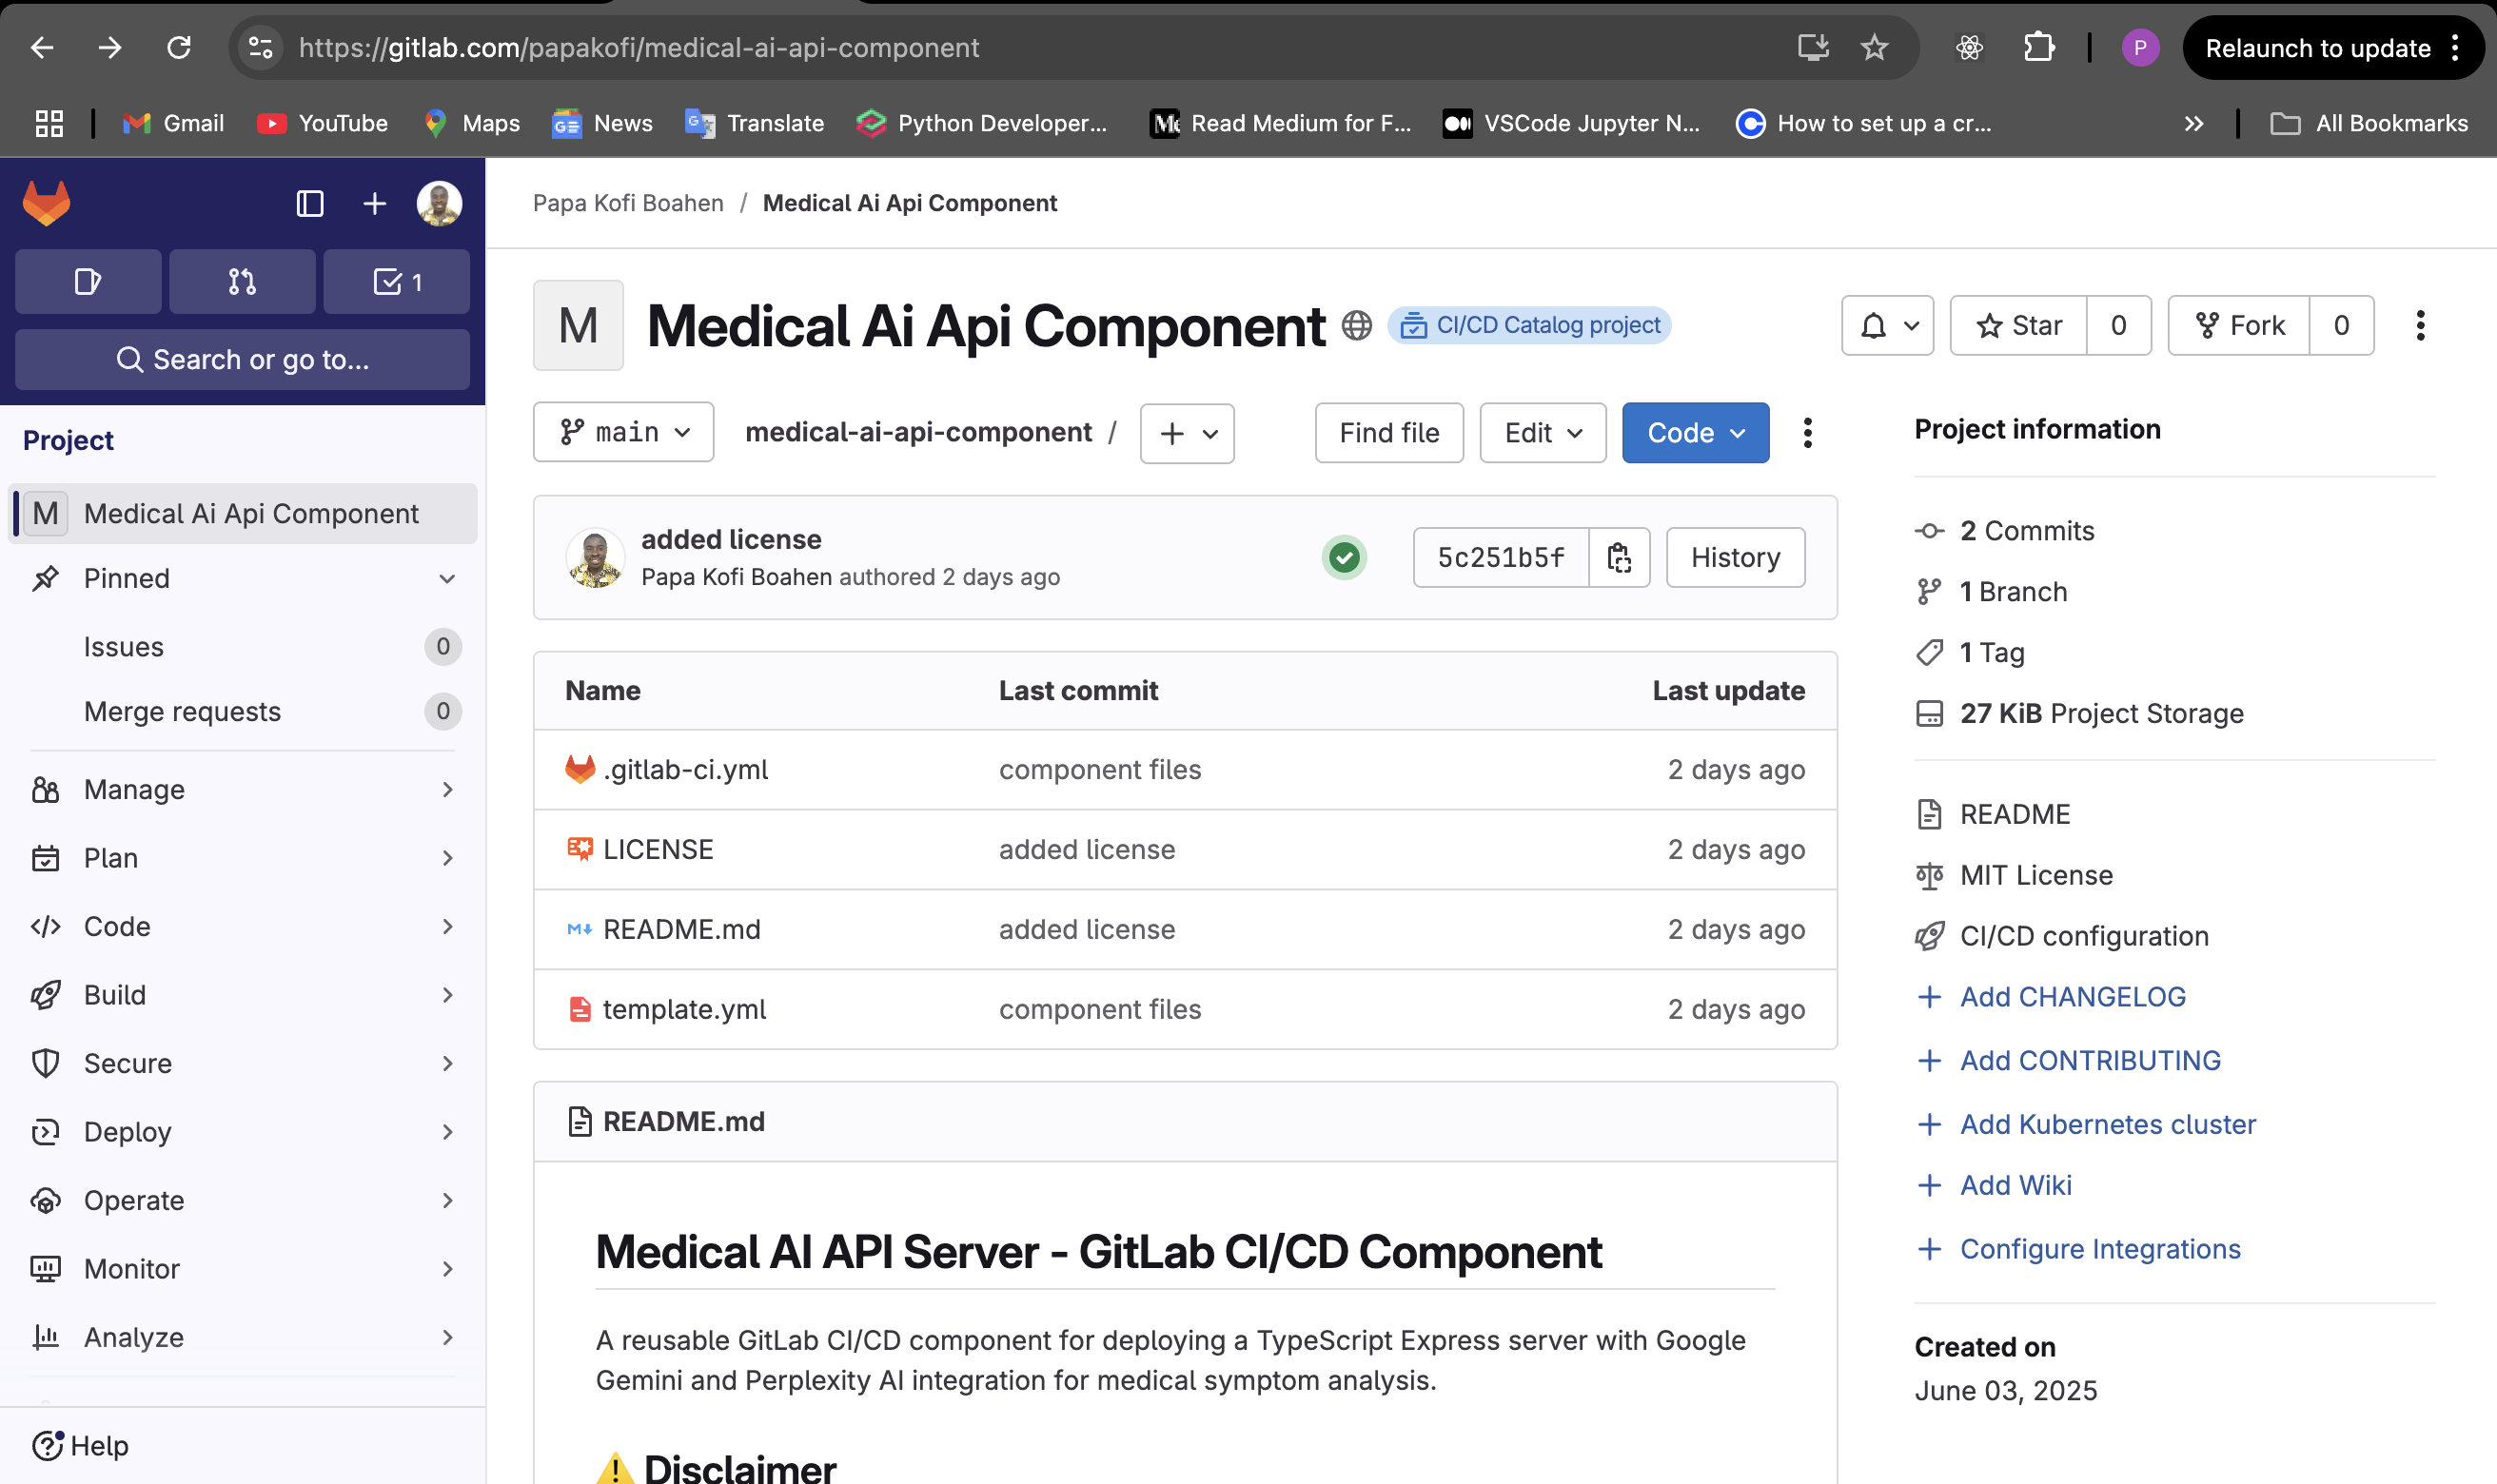The width and height of the screenshot is (2497, 1484).
Task: Open the notification bell dropdown
Action: [1887, 326]
